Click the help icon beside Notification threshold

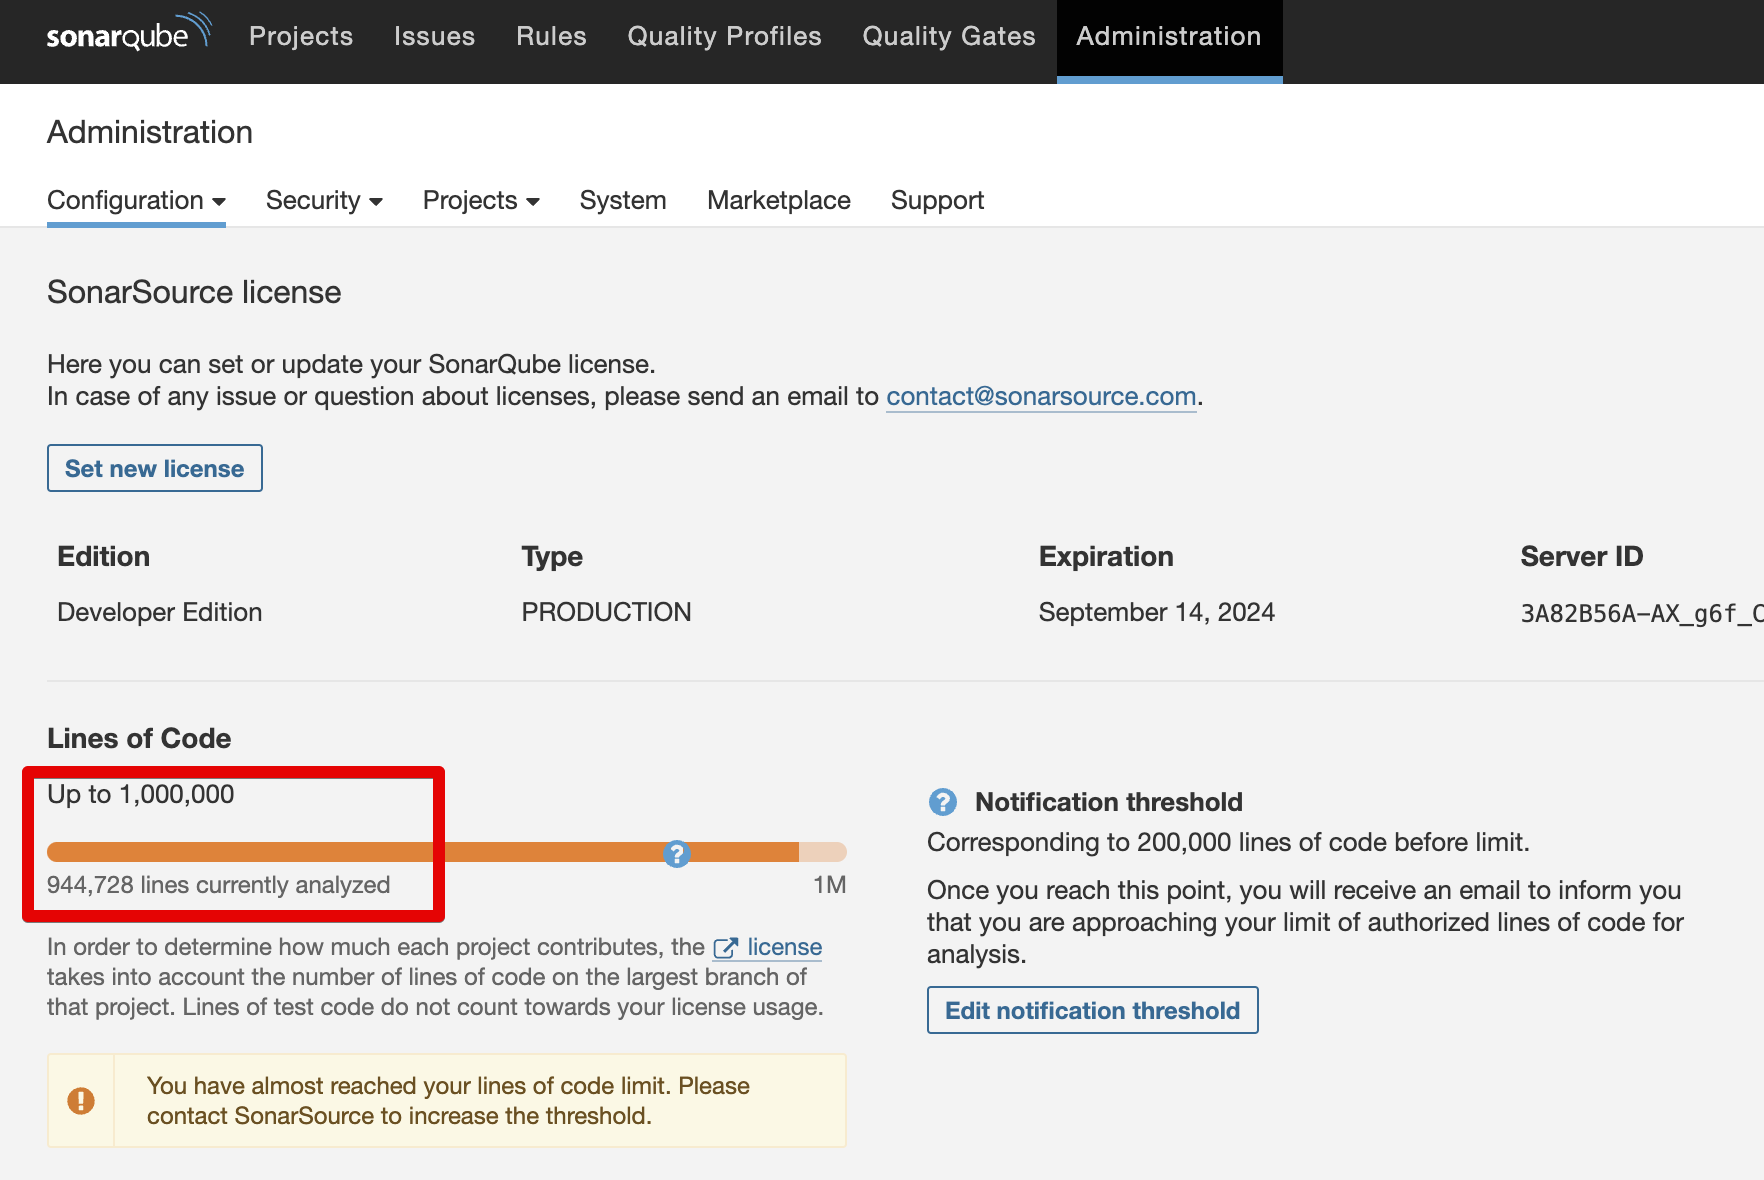tap(942, 802)
